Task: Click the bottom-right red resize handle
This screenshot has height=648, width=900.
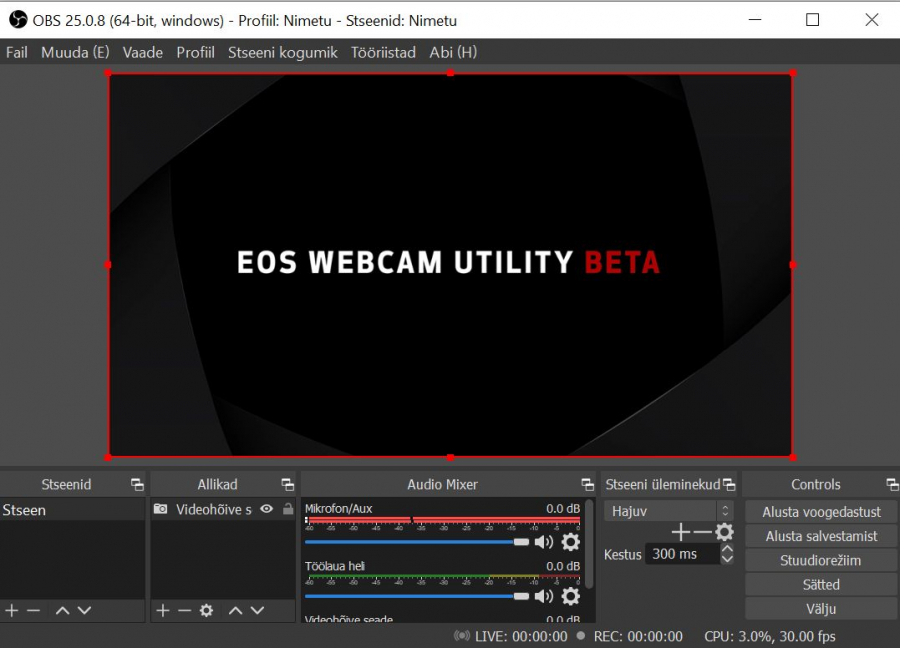Action: pos(793,457)
